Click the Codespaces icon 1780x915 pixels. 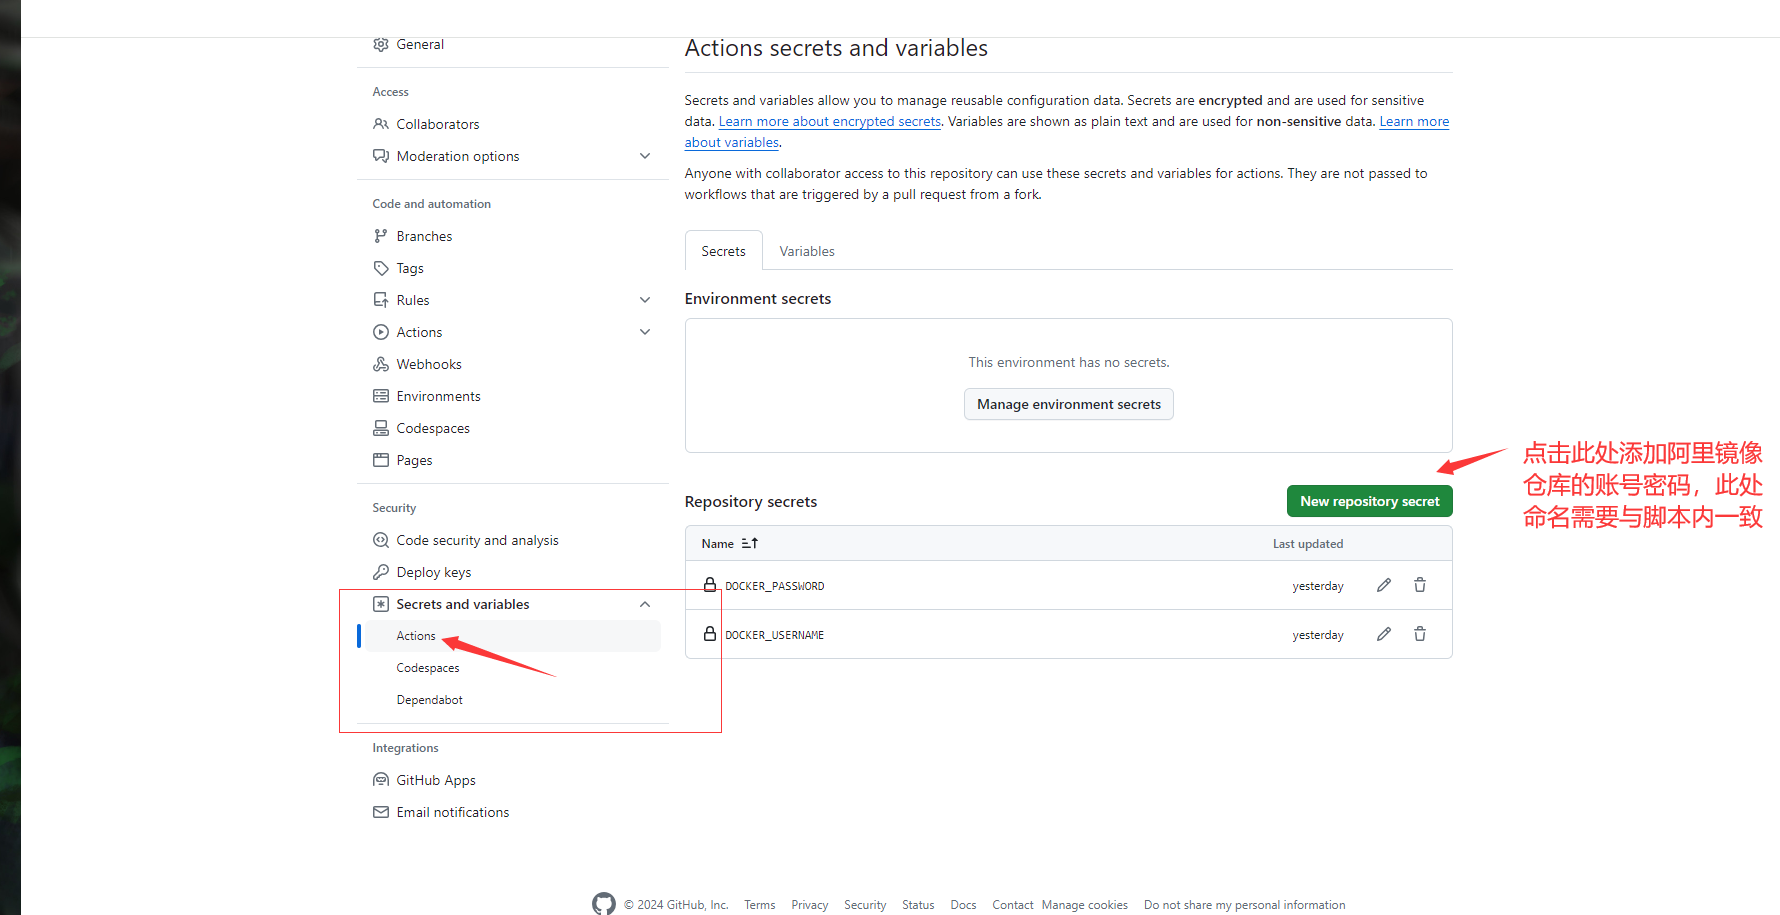point(381,428)
